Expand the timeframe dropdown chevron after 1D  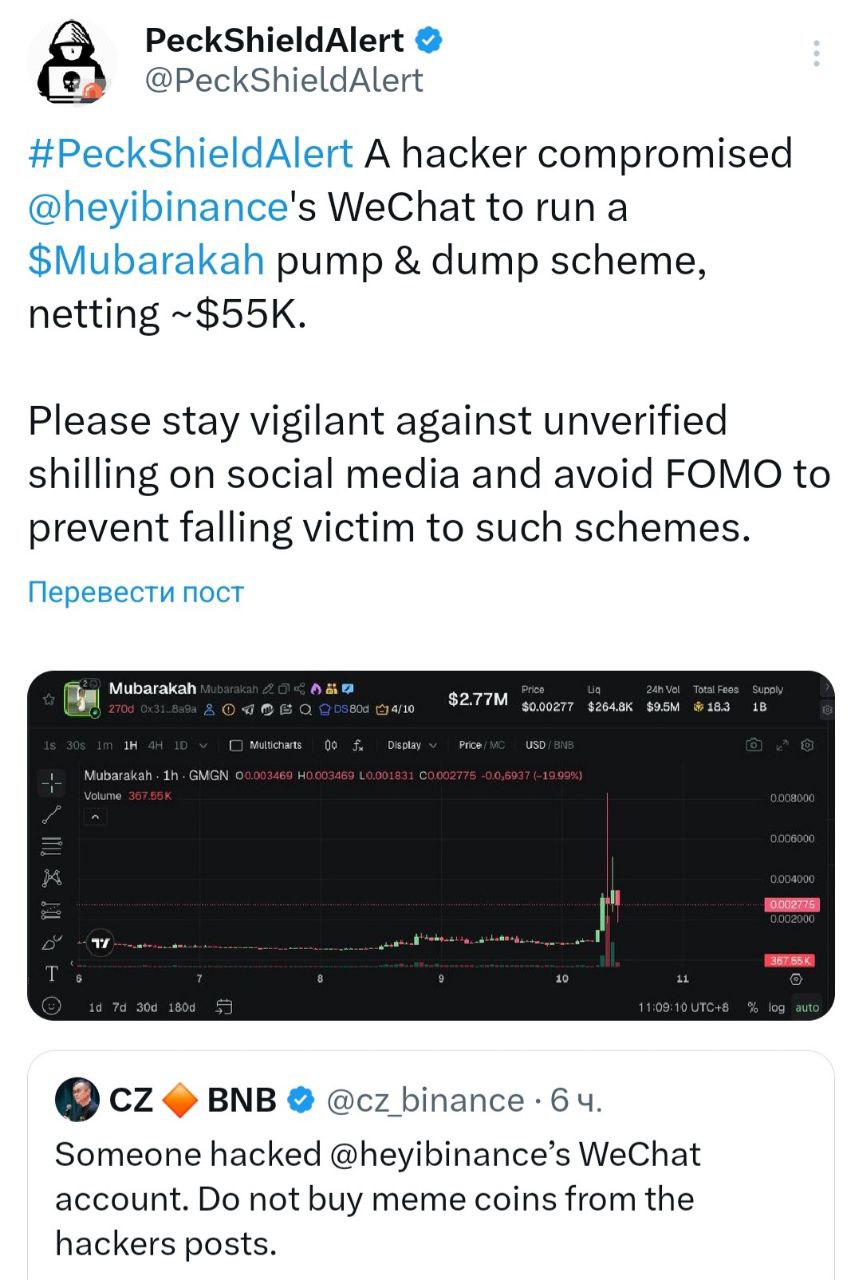pos(204,745)
